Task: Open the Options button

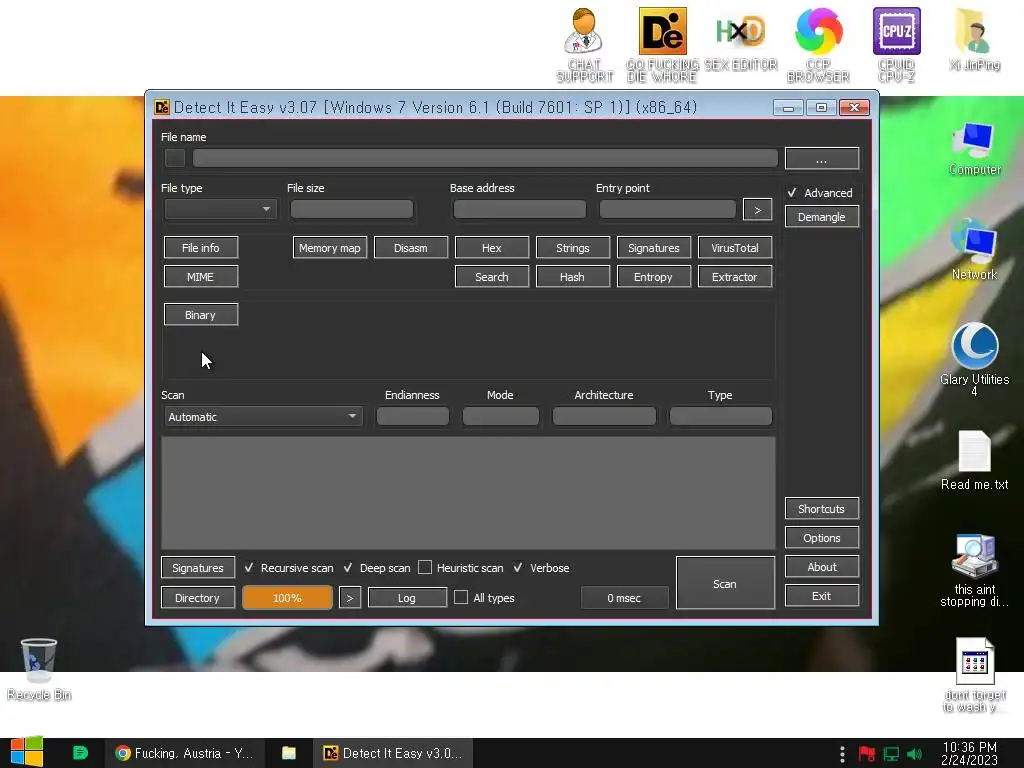Action: (822, 537)
